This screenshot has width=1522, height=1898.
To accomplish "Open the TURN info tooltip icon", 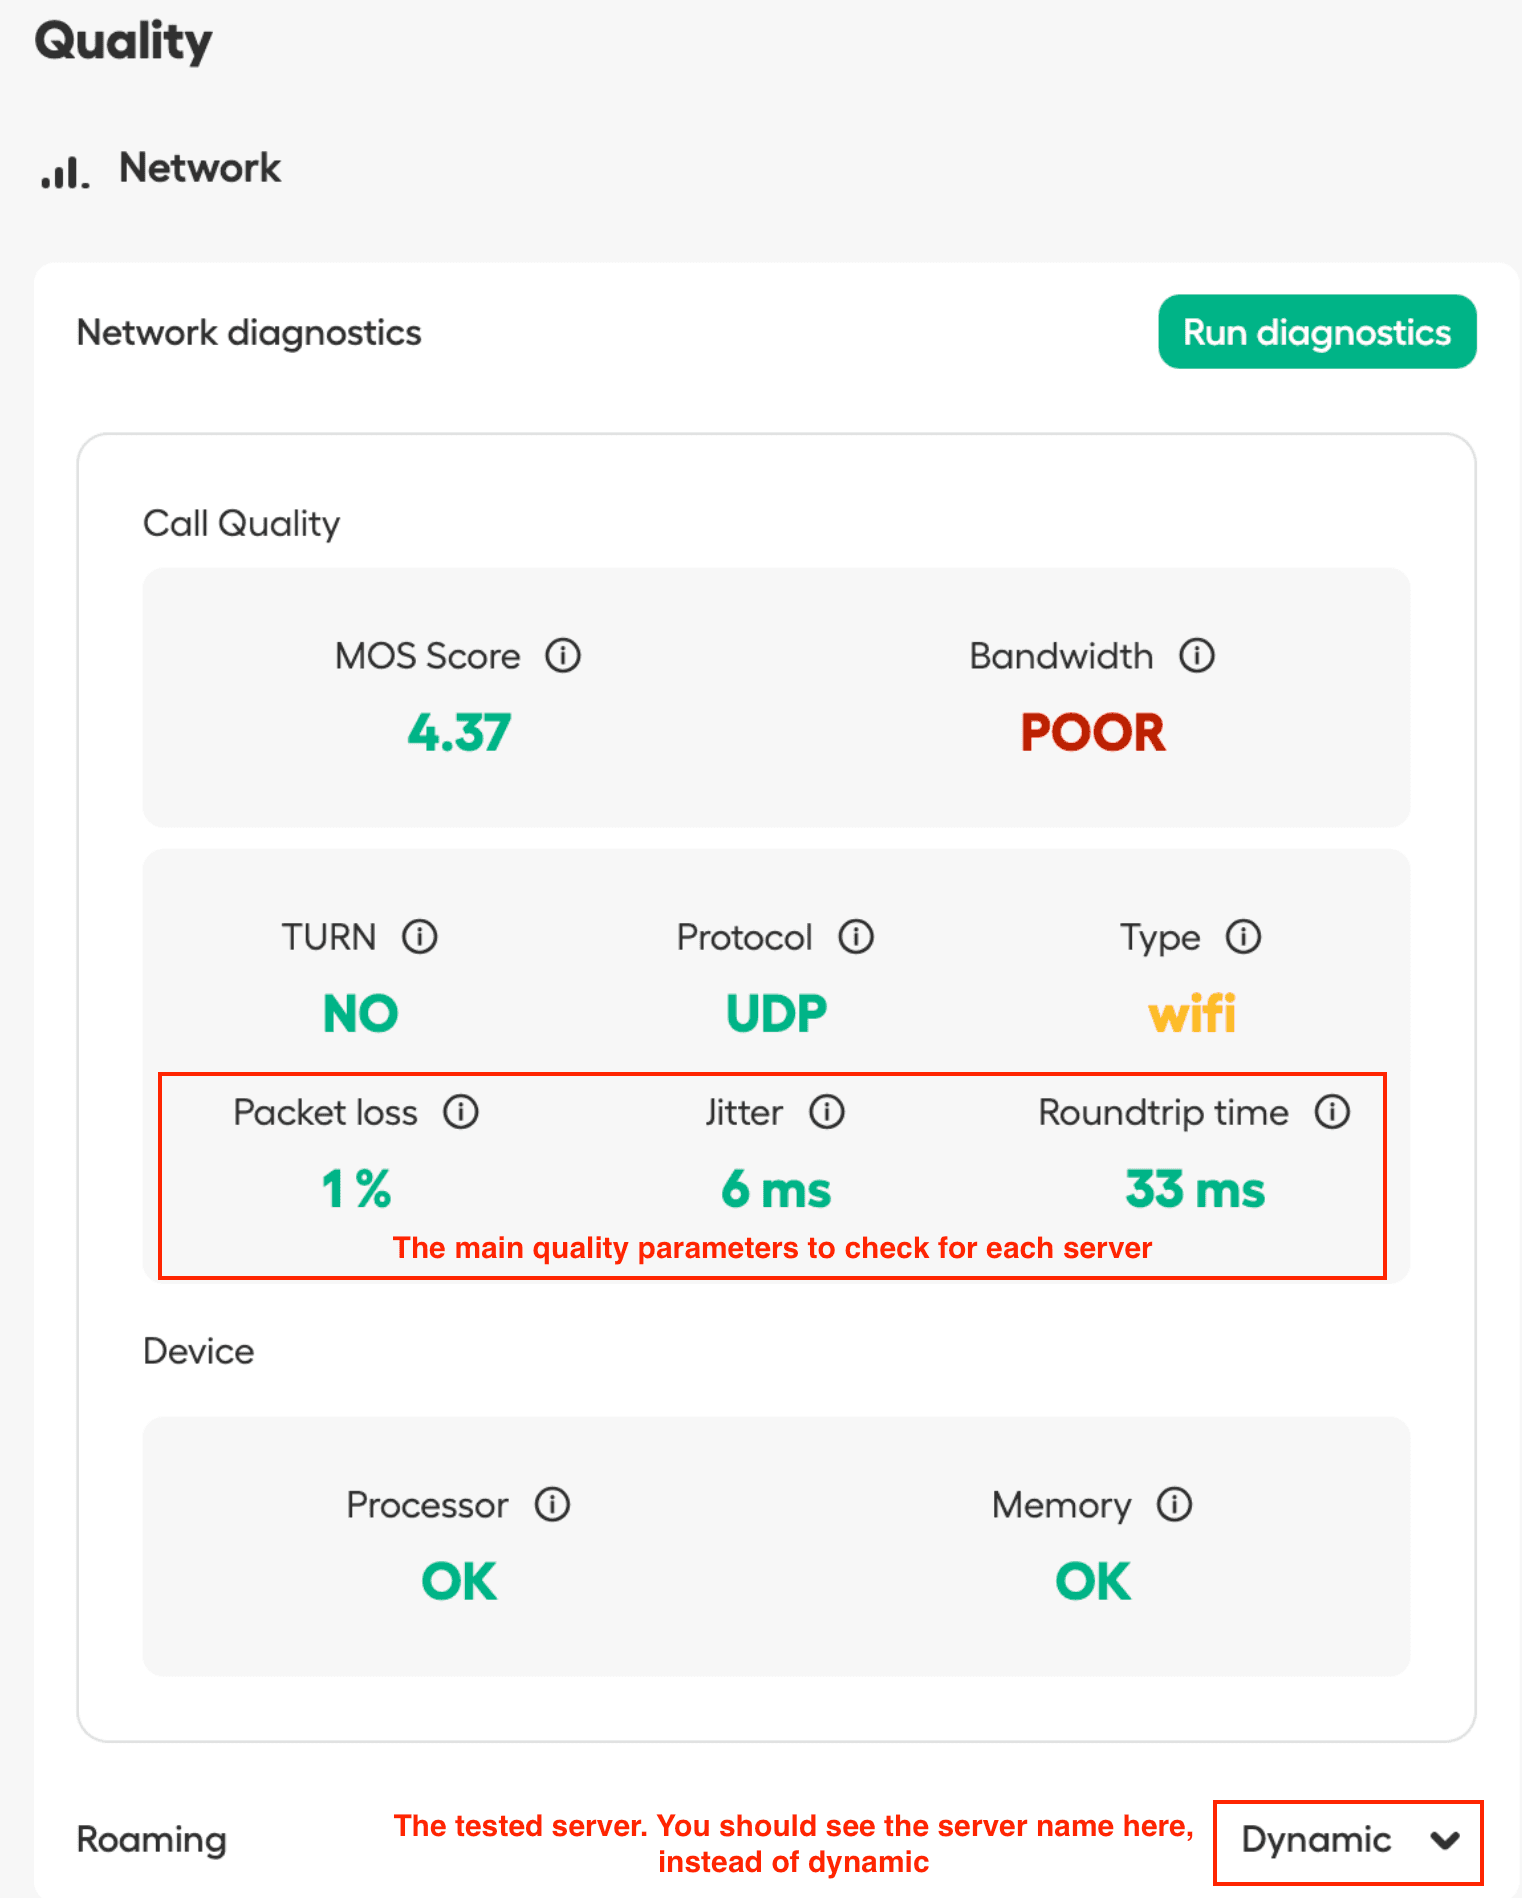I will click(420, 937).
